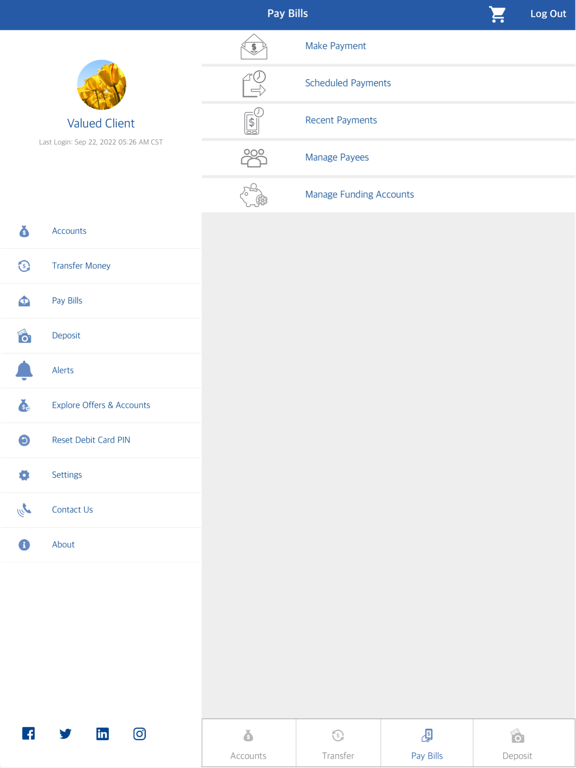576x768 pixels.
Task: Open Contact Us
Action: coord(101,509)
